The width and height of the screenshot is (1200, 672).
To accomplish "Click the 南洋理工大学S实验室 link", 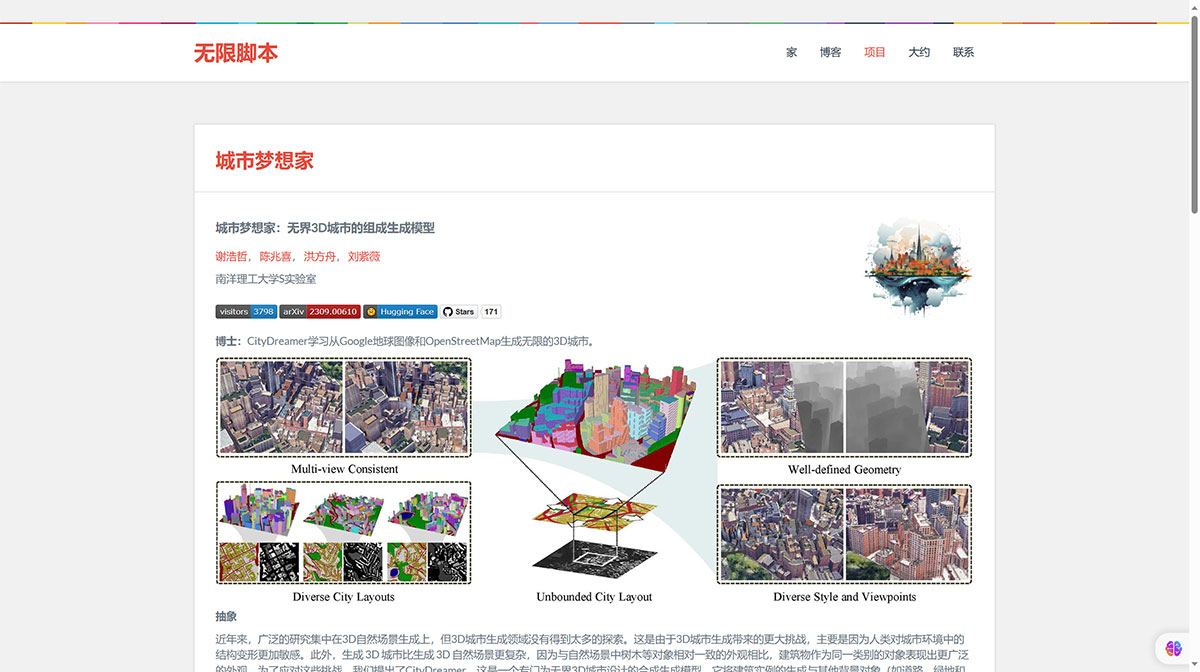I will tap(266, 278).
